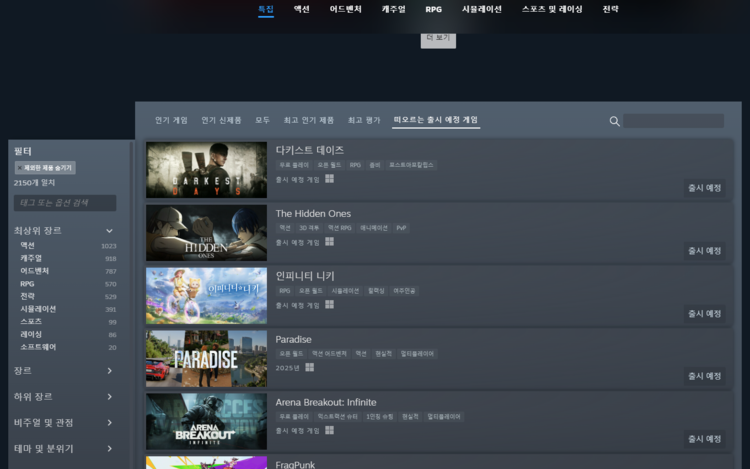Collapse the 최상위 장르 section
This screenshot has width=750, height=469.
tap(109, 231)
